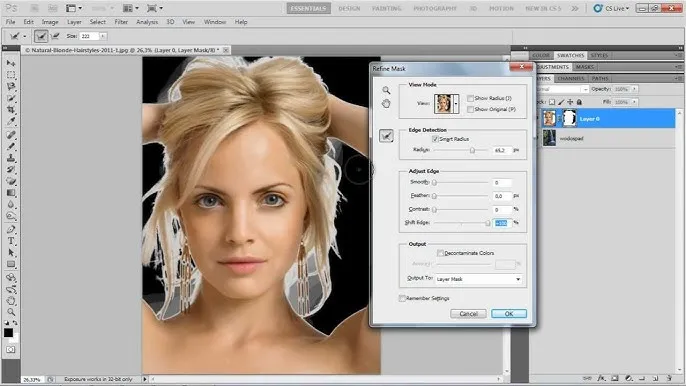Open the Select menu

pos(98,22)
